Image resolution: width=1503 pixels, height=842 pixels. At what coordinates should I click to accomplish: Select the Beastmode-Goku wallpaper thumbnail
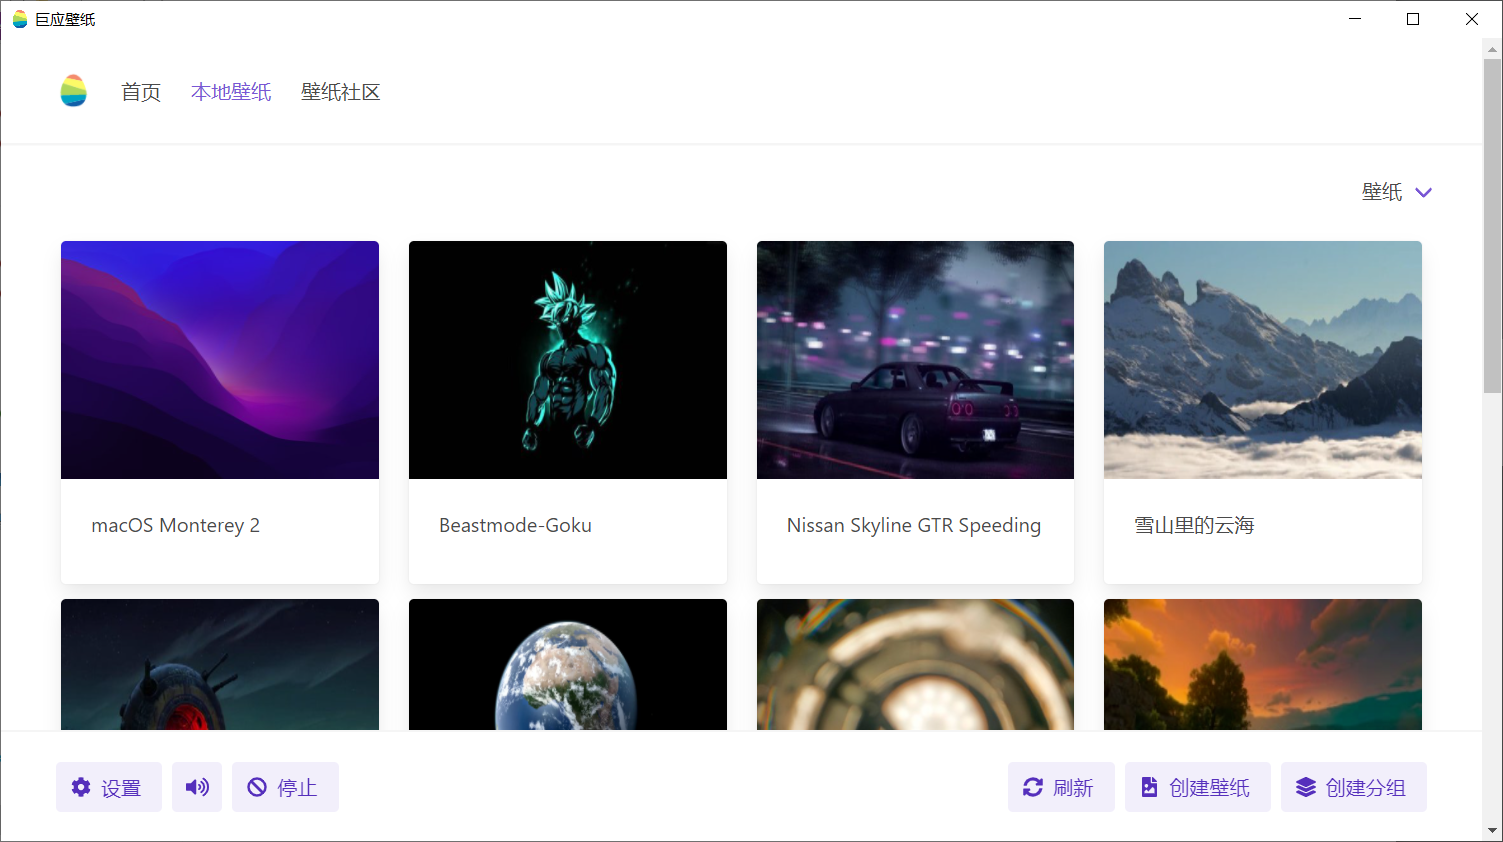(x=568, y=360)
